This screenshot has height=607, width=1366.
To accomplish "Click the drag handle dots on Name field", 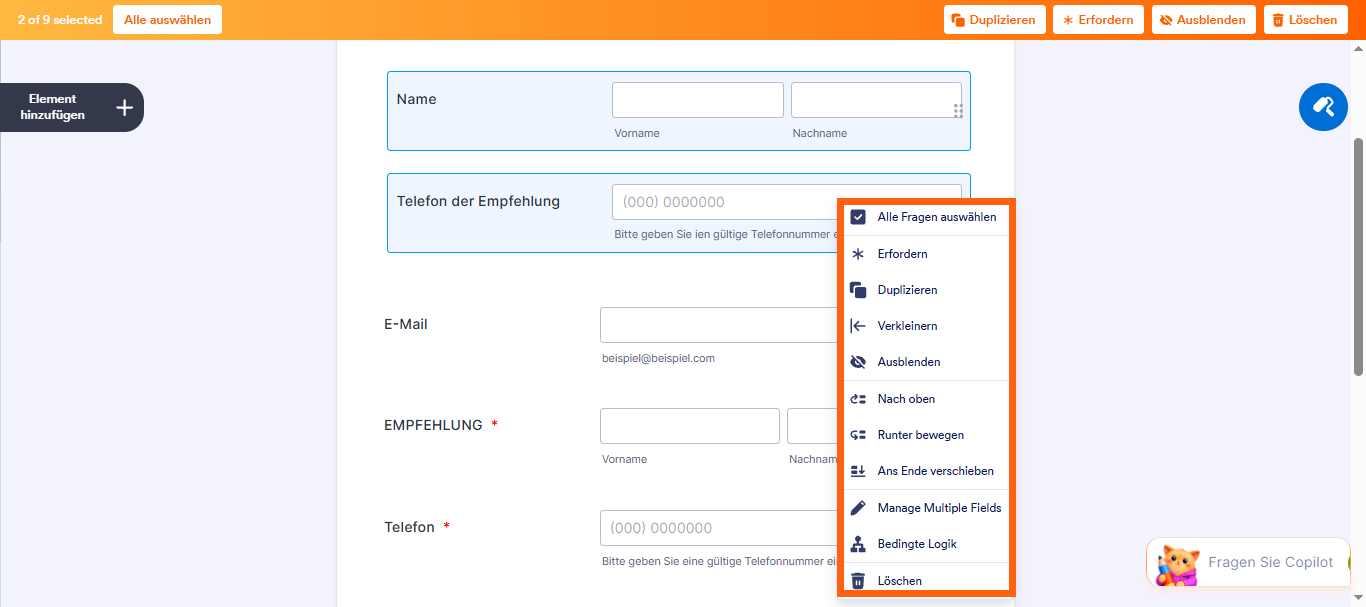I will pos(958,111).
